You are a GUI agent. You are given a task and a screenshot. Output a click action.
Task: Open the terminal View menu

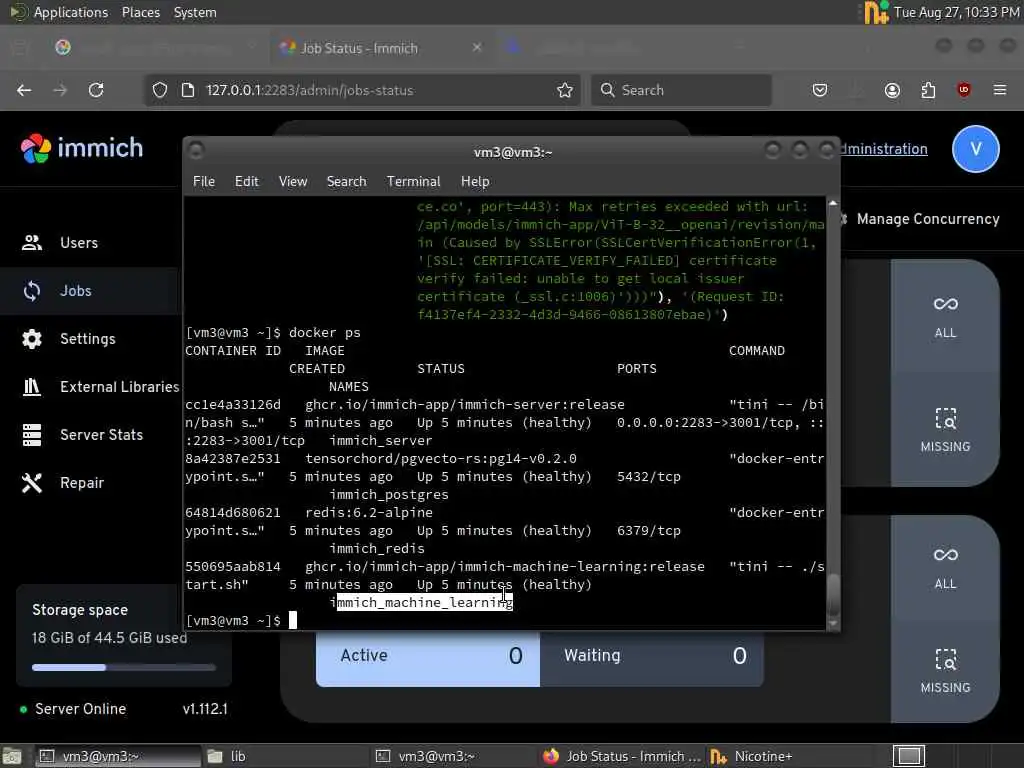(293, 182)
